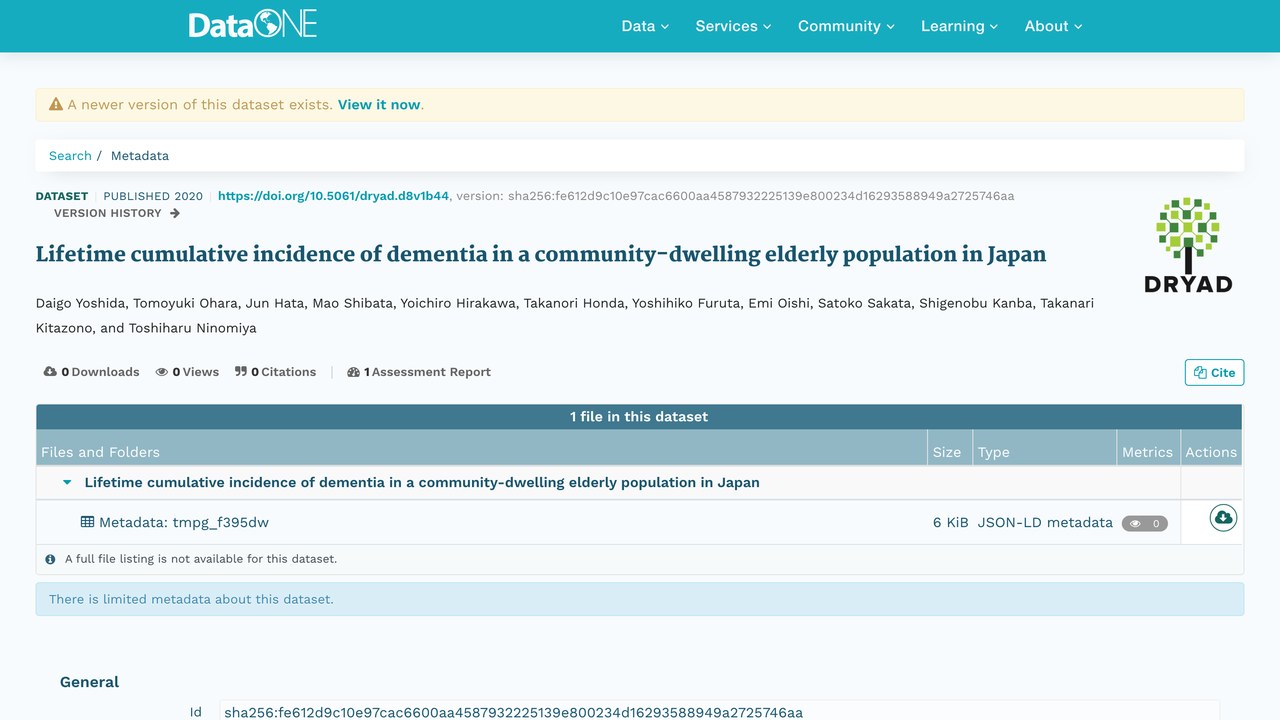The height and width of the screenshot is (720, 1280).
Task: Go to Search breadcrumb link
Action: click(70, 155)
